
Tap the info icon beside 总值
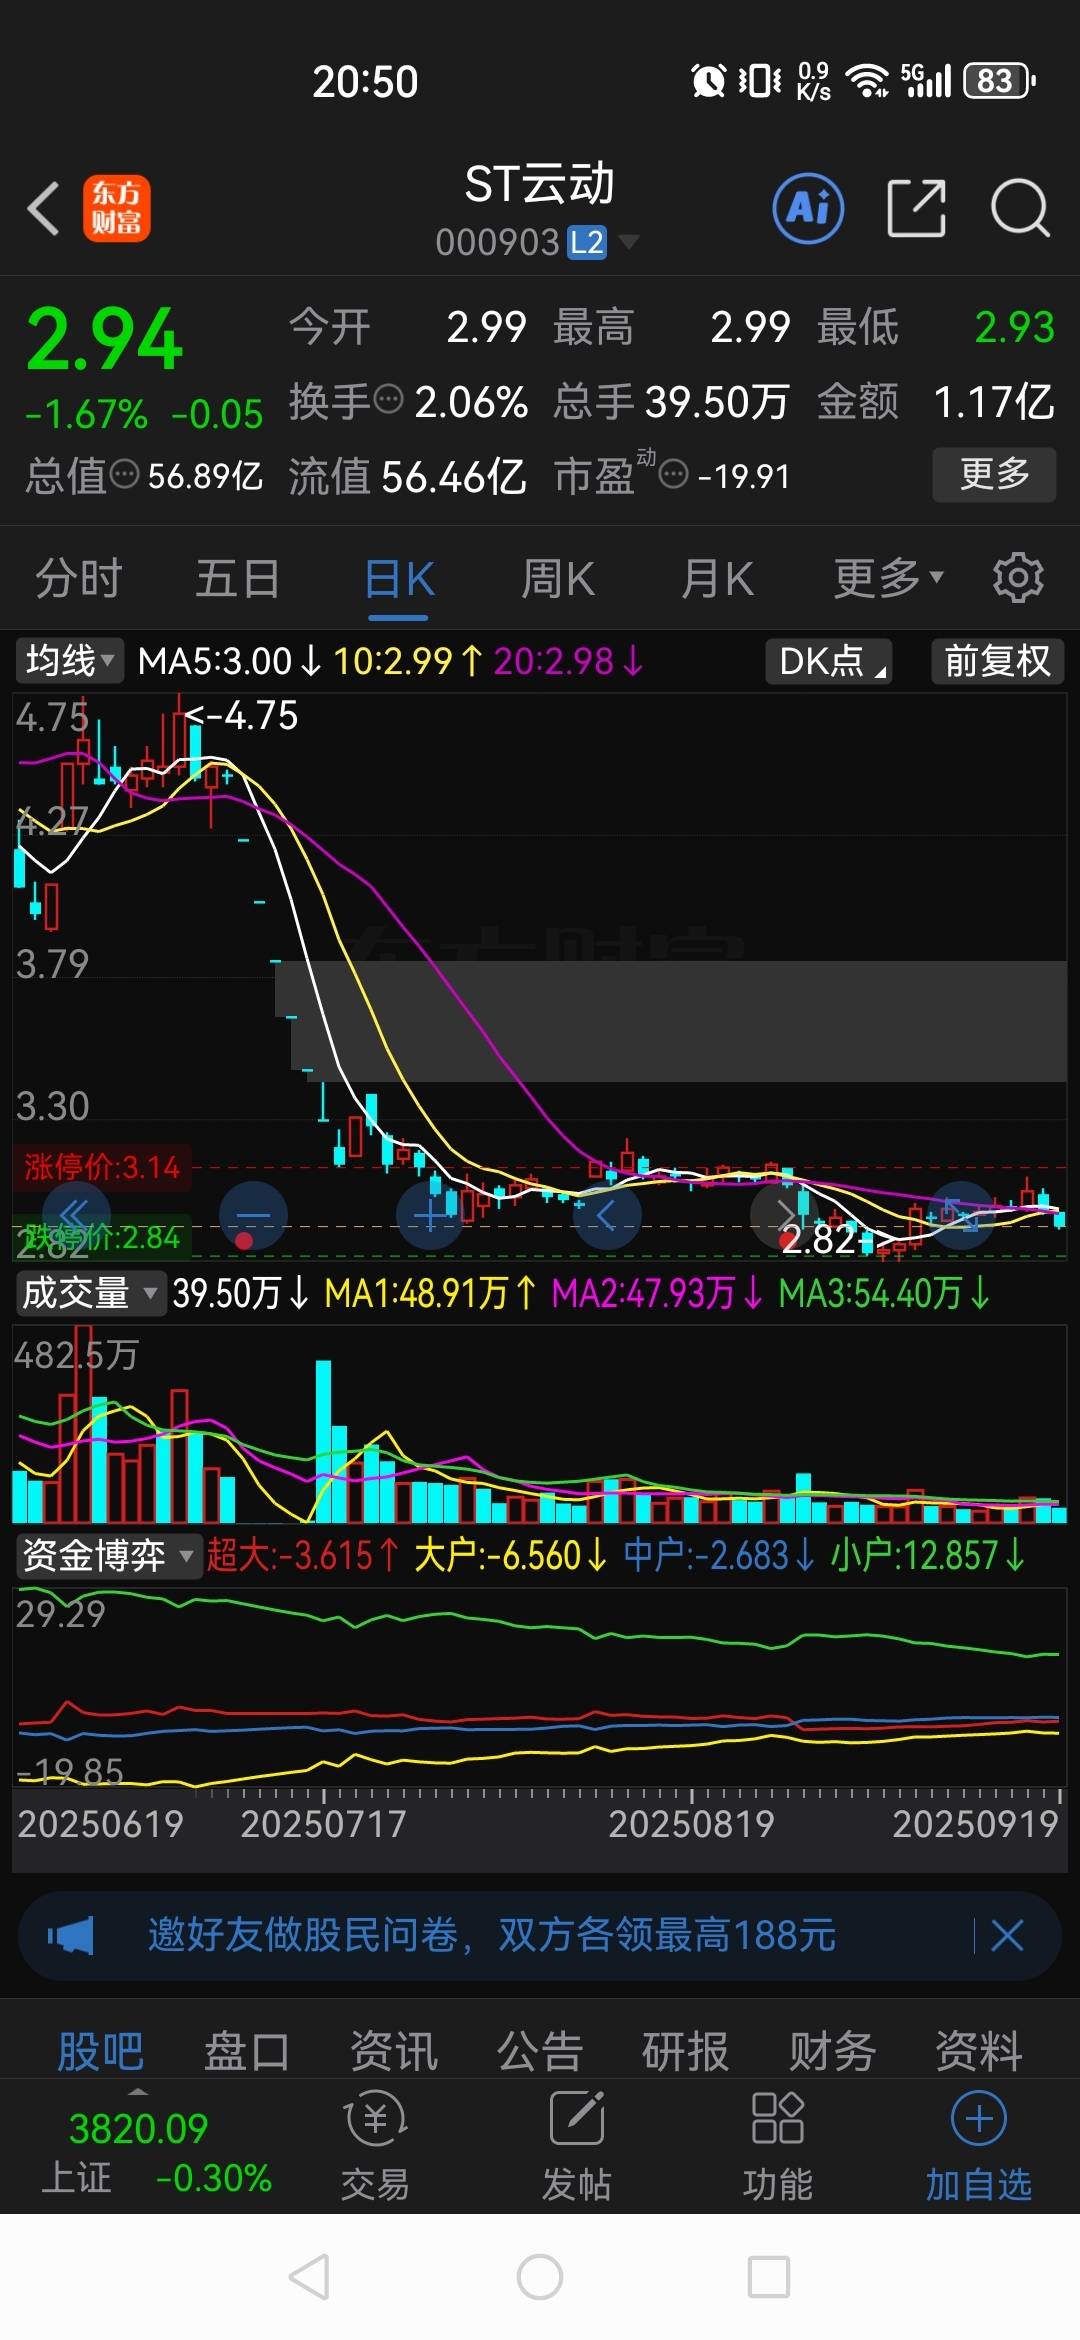click(124, 474)
